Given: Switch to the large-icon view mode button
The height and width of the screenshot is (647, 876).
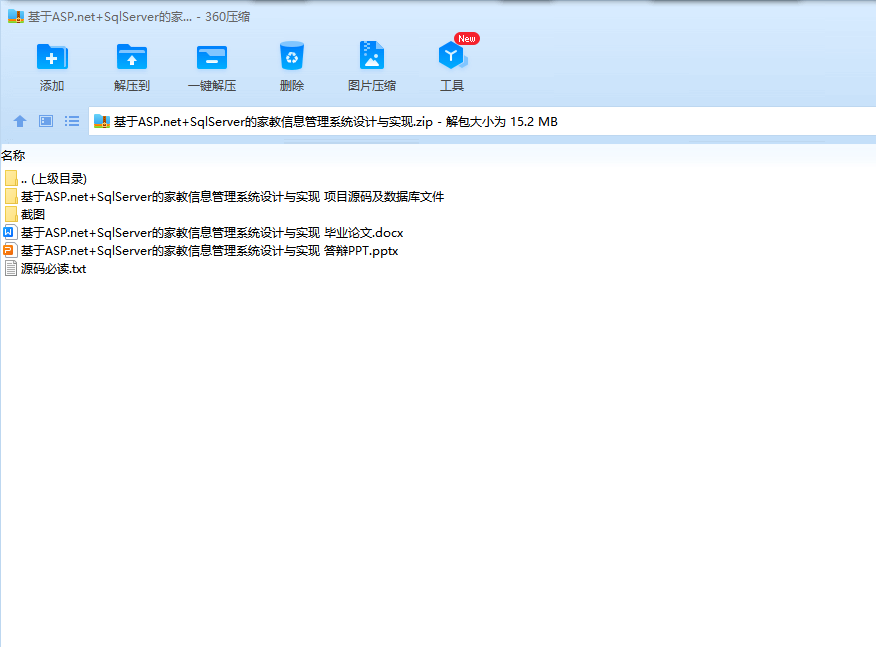Looking at the screenshot, I should pyautogui.click(x=46, y=121).
